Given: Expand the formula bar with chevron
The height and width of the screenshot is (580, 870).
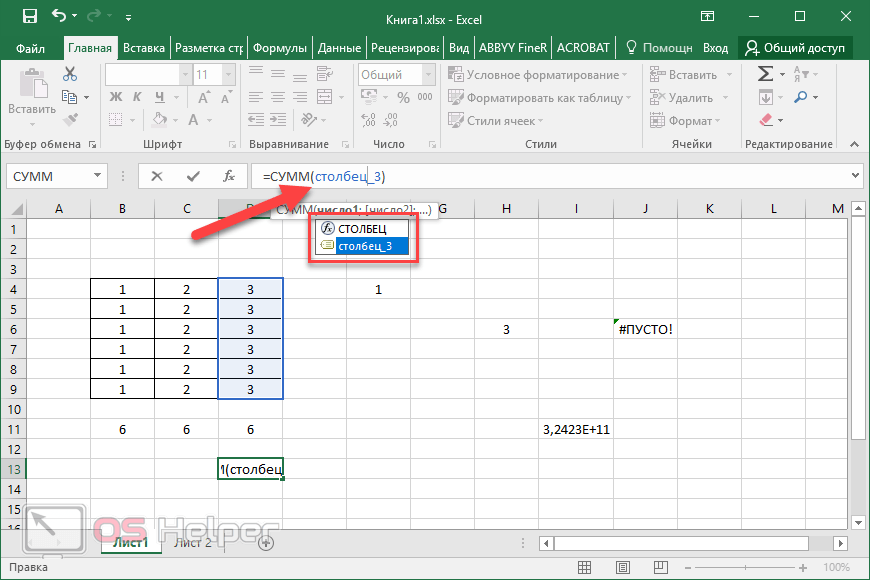Looking at the screenshot, I should pyautogui.click(x=855, y=176).
